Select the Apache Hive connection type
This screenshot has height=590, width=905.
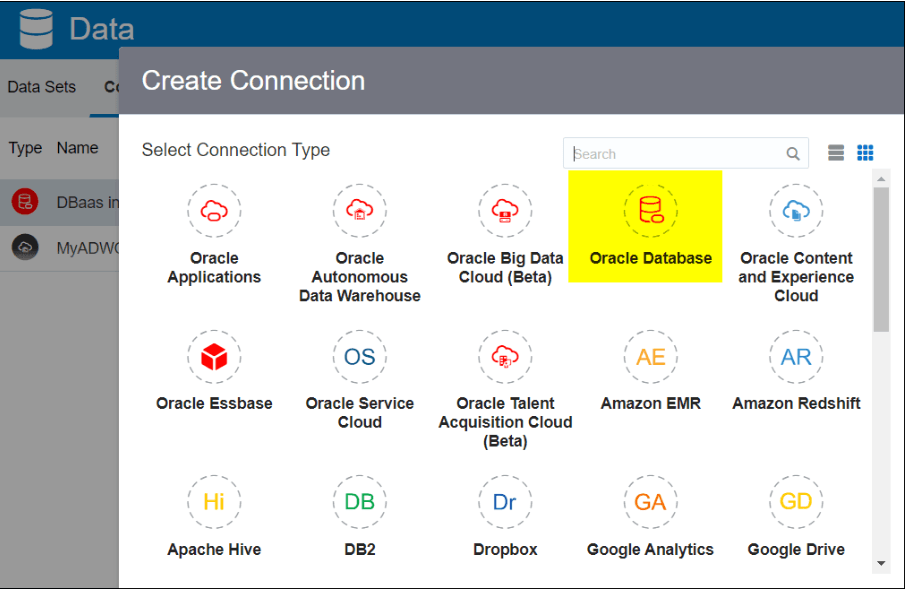(214, 502)
